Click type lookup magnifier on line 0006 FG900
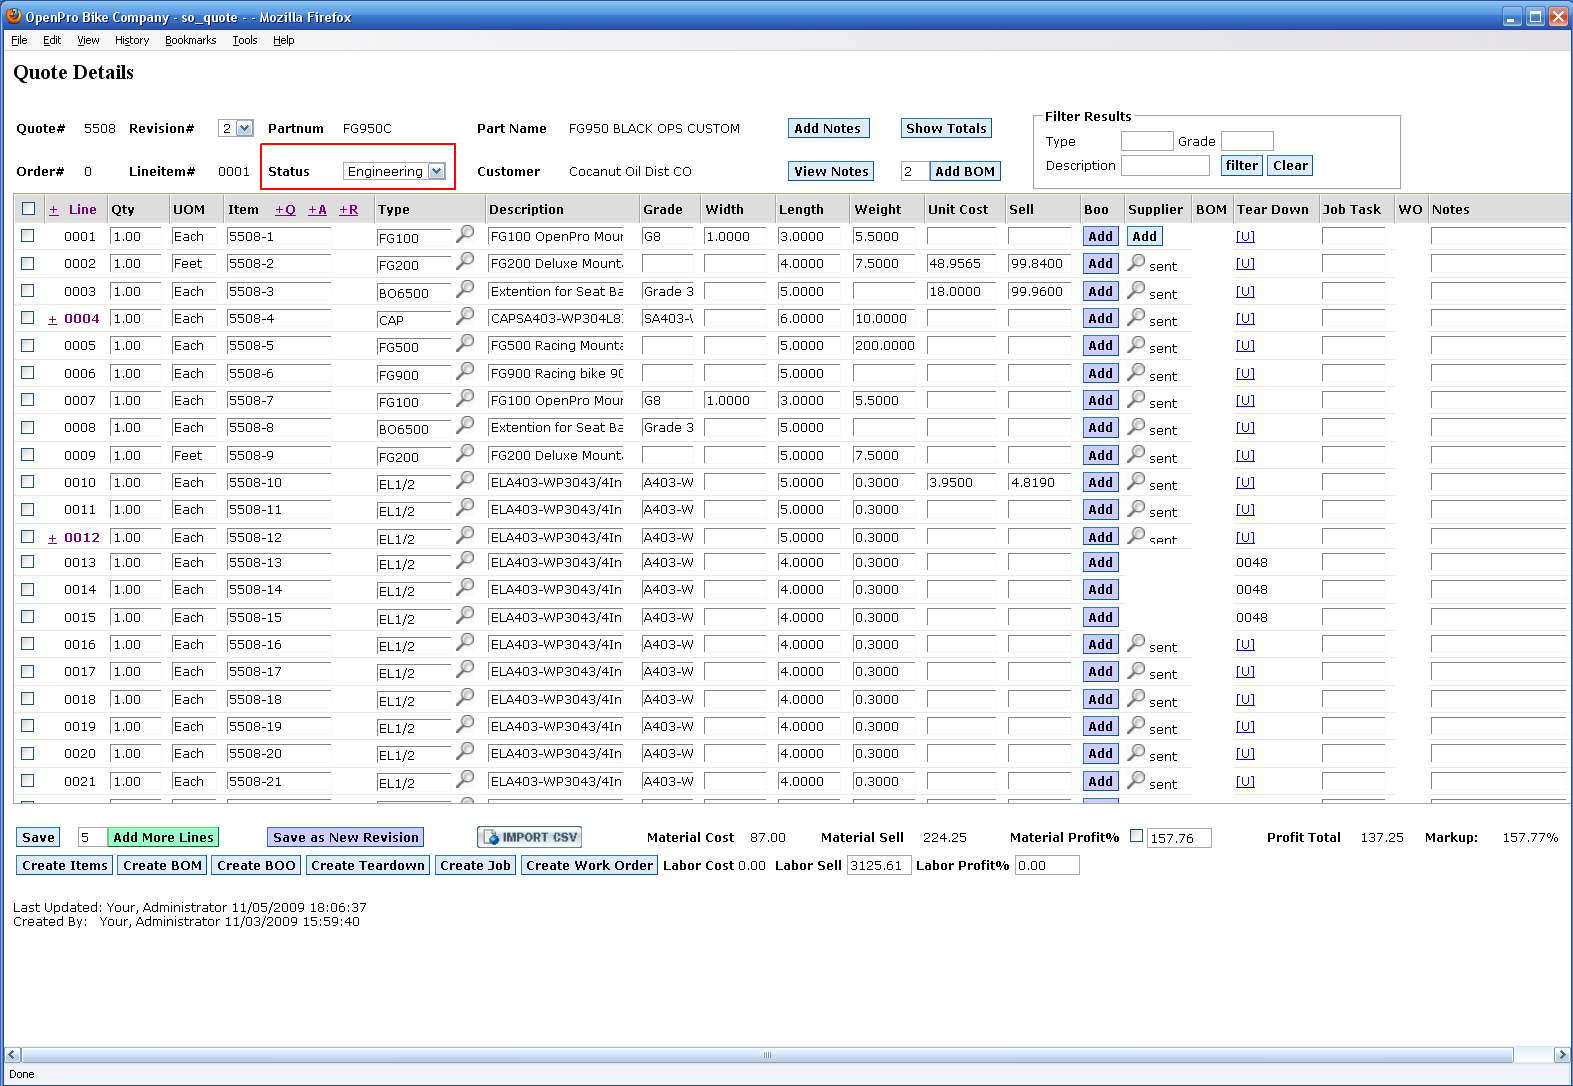Image resolution: width=1573 pixels, height=1086 pixels. click(465, 371)
